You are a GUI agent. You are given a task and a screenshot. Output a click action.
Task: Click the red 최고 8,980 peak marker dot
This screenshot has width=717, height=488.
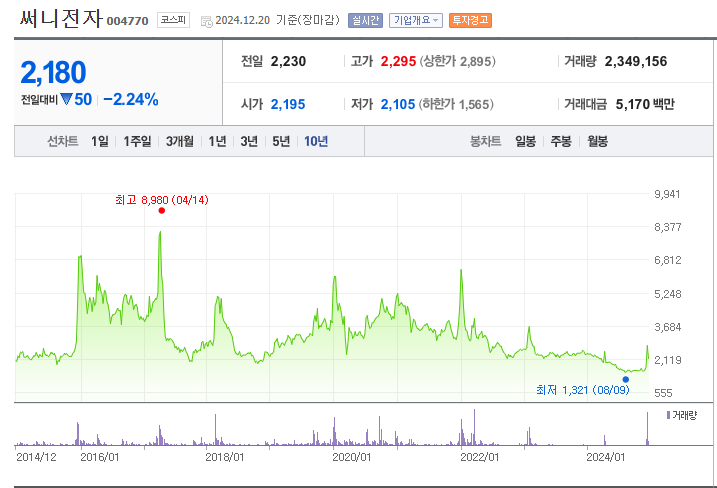coord(161,210)
